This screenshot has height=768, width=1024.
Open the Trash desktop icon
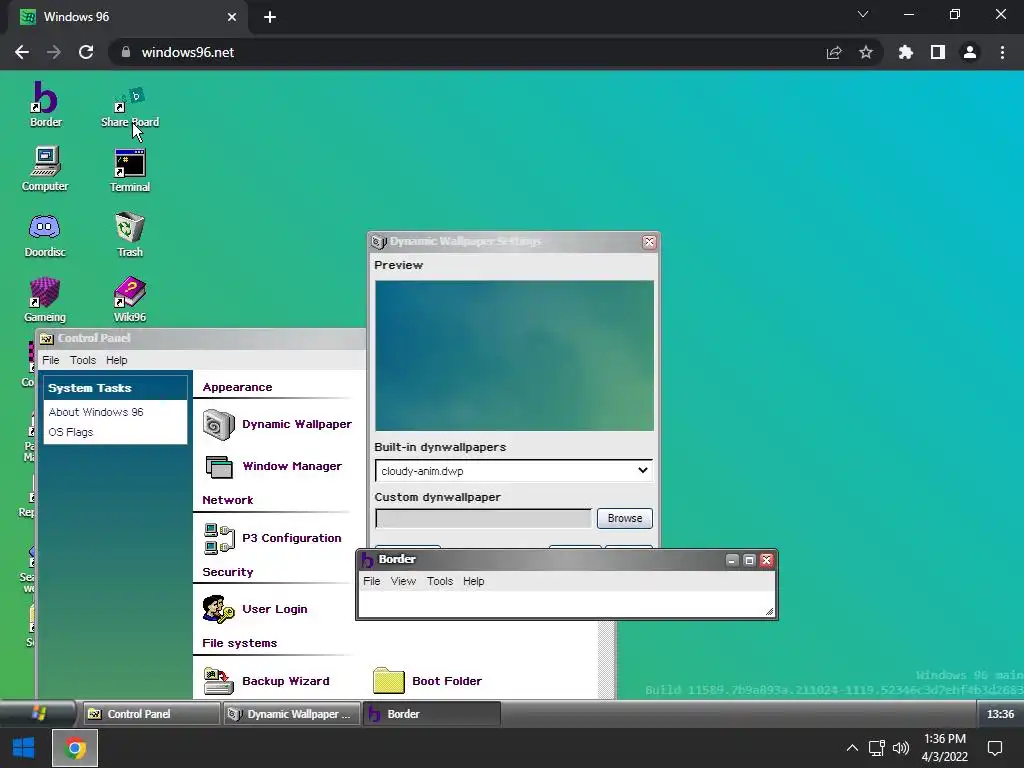tap(129, 234)
